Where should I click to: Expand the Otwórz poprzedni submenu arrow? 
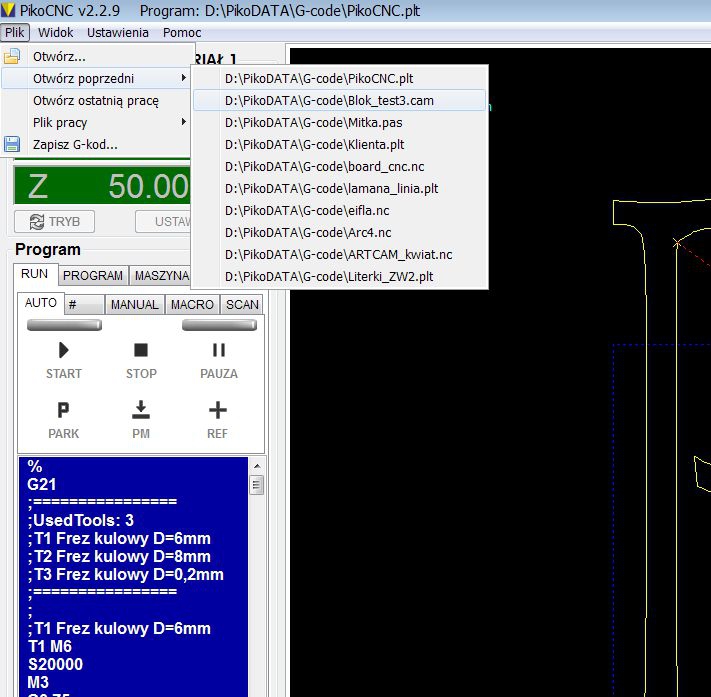click(183, 78)
